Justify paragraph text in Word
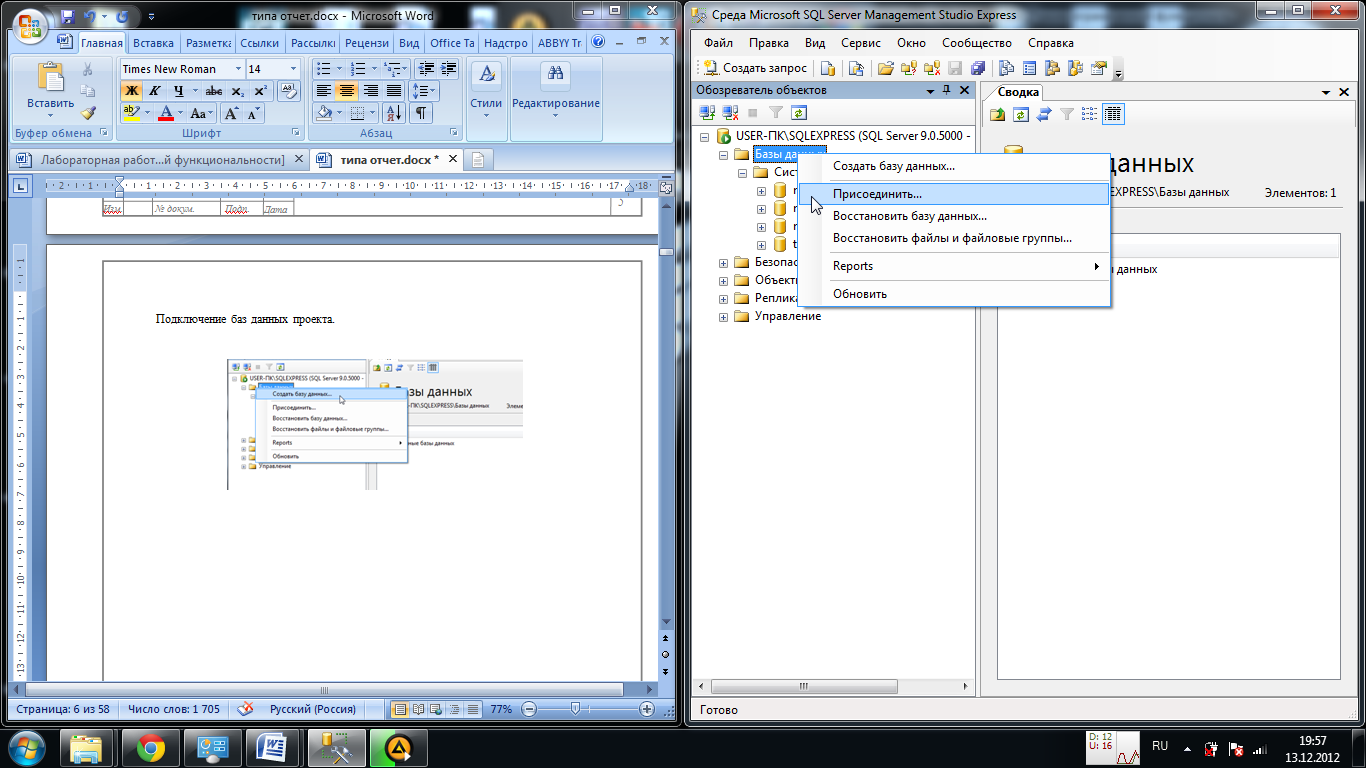 tap(394, 91)
